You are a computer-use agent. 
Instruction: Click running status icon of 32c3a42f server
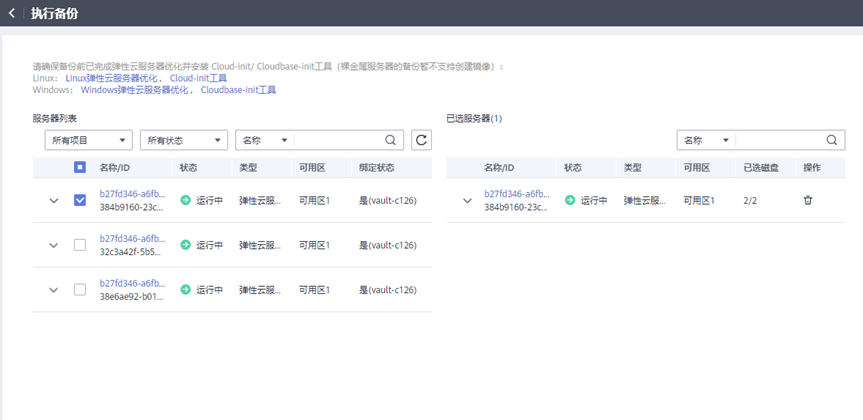pos(185,245)
